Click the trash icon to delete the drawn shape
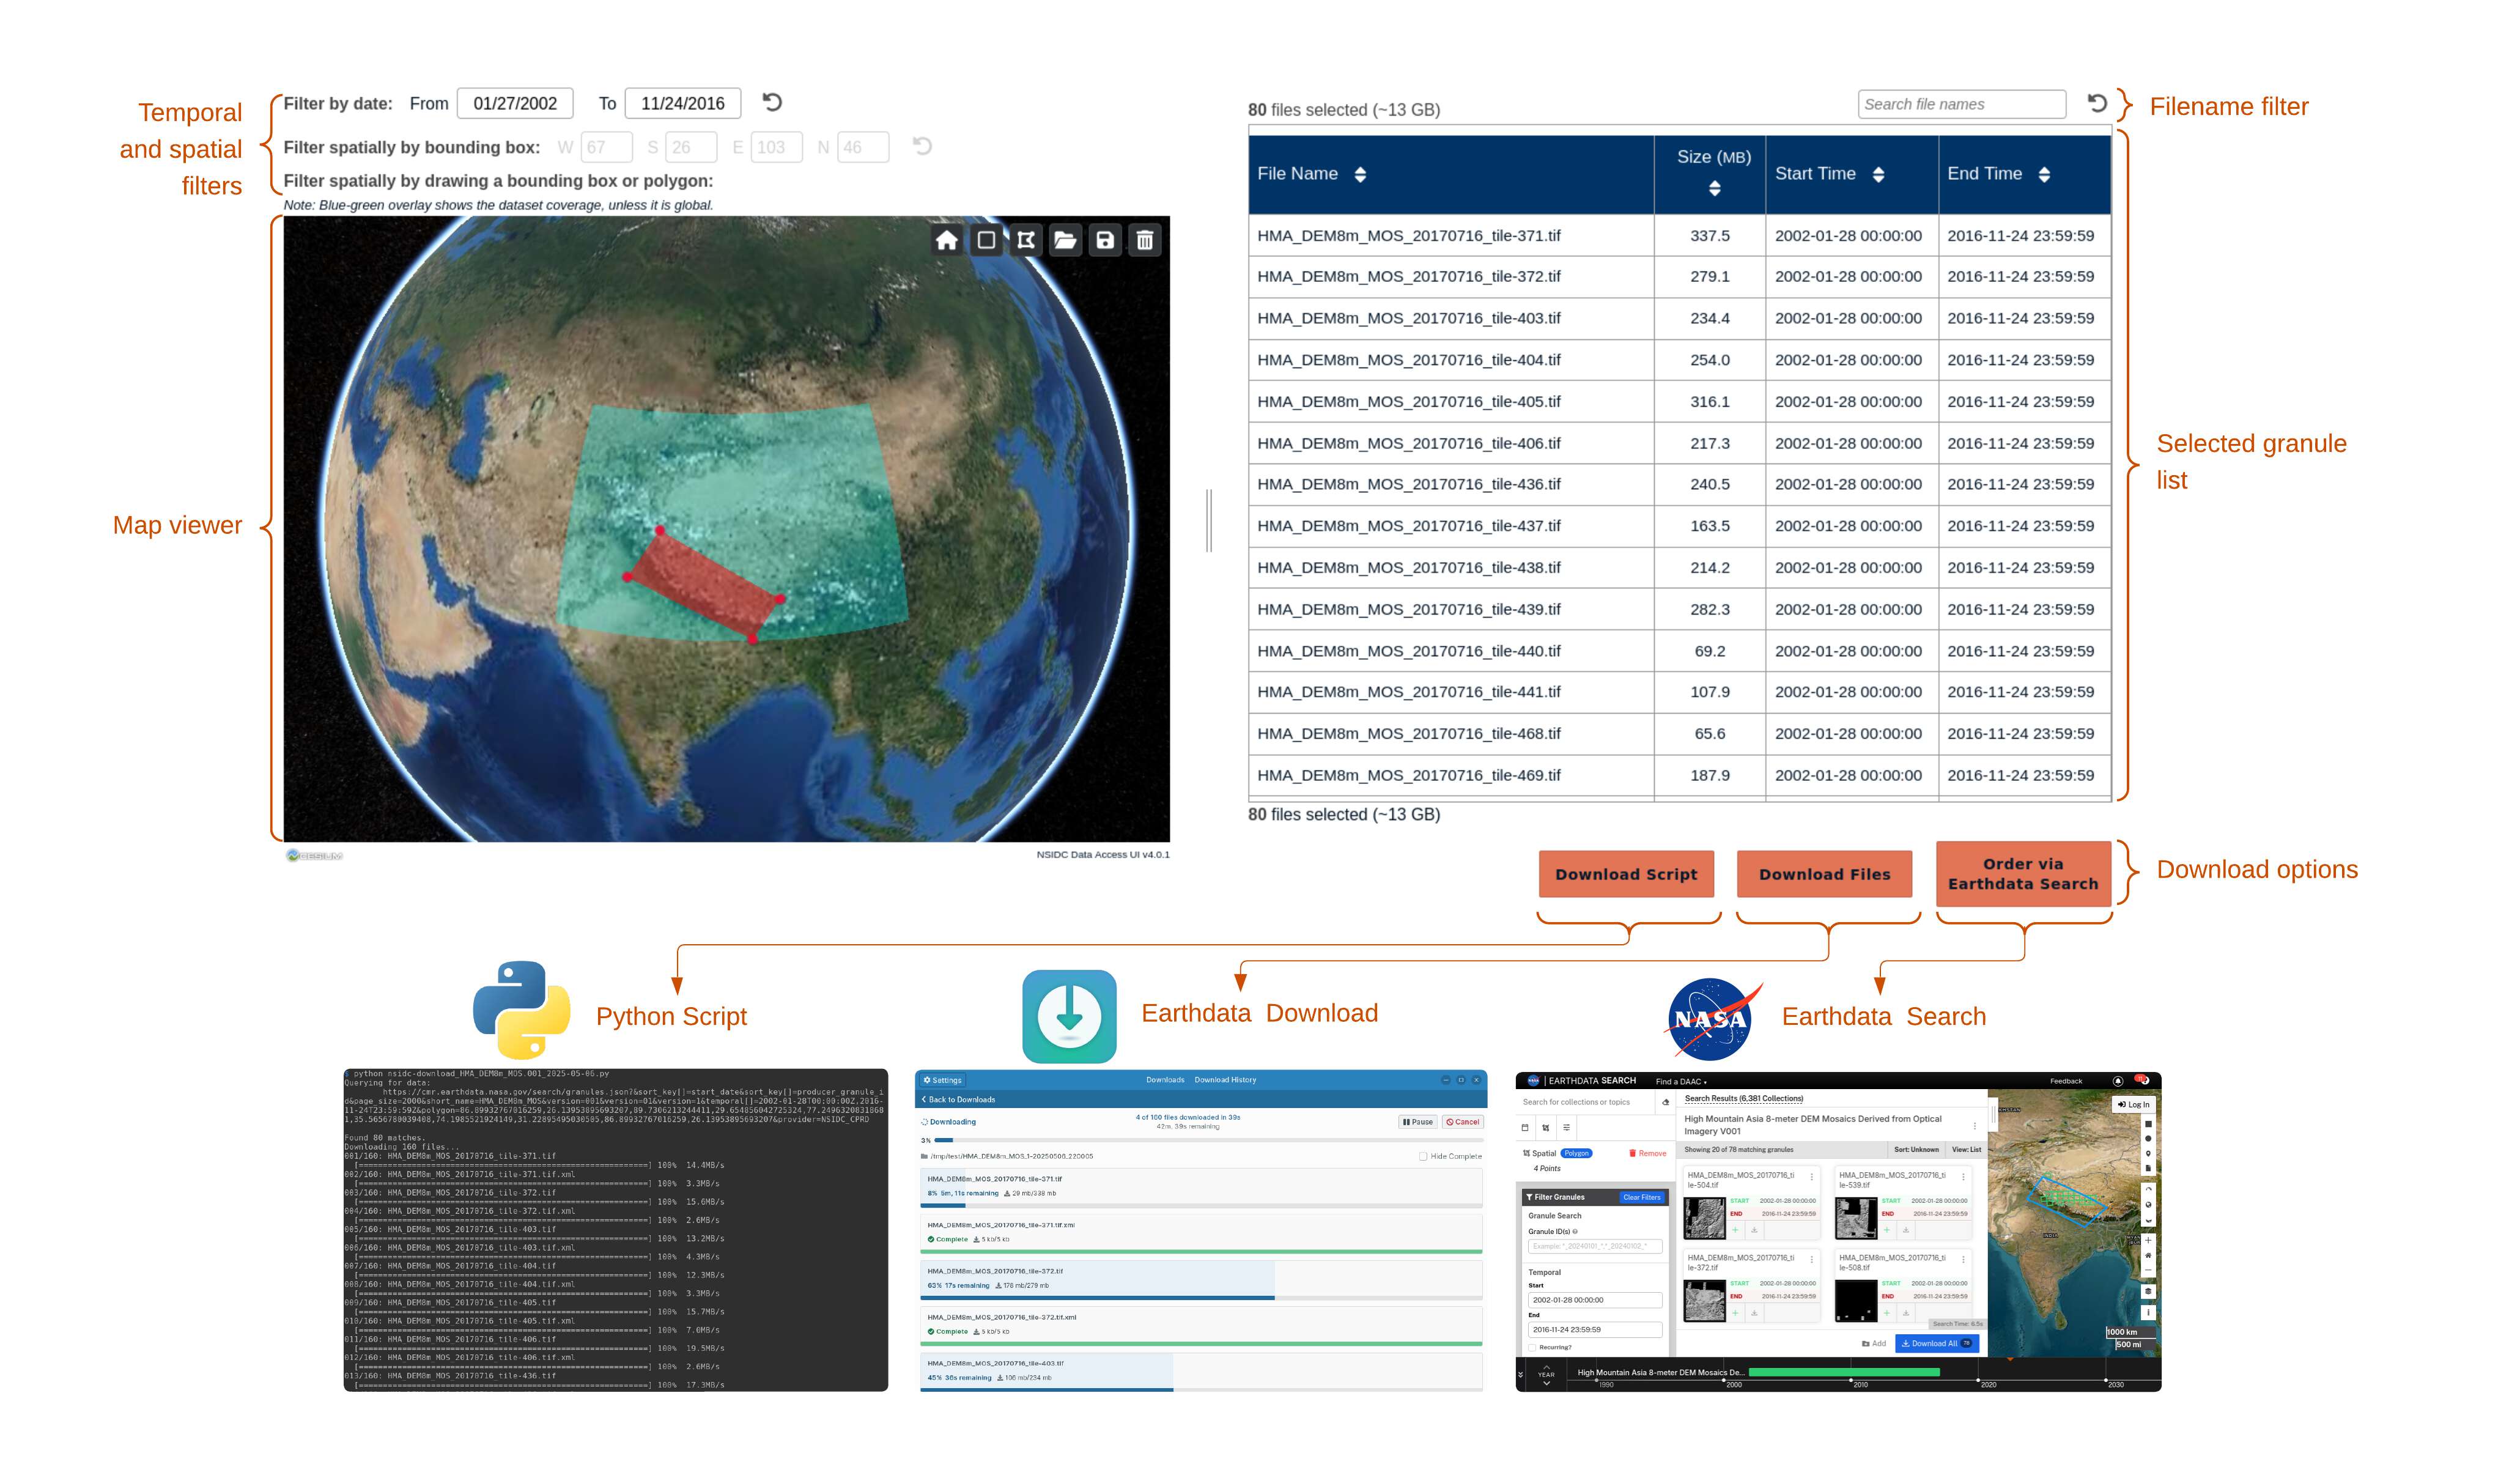 point(1145,240)
